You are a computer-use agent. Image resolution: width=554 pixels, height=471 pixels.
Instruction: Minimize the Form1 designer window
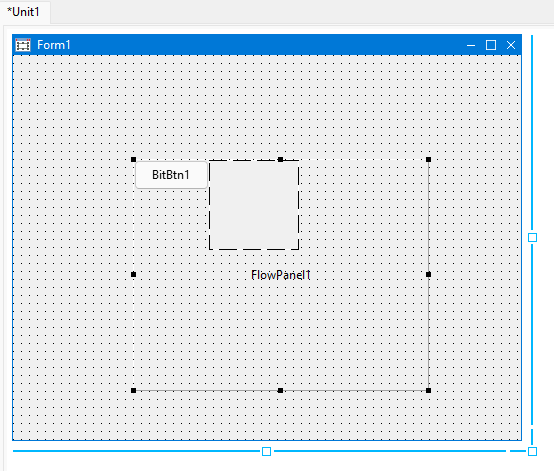[x=471, y=45]
